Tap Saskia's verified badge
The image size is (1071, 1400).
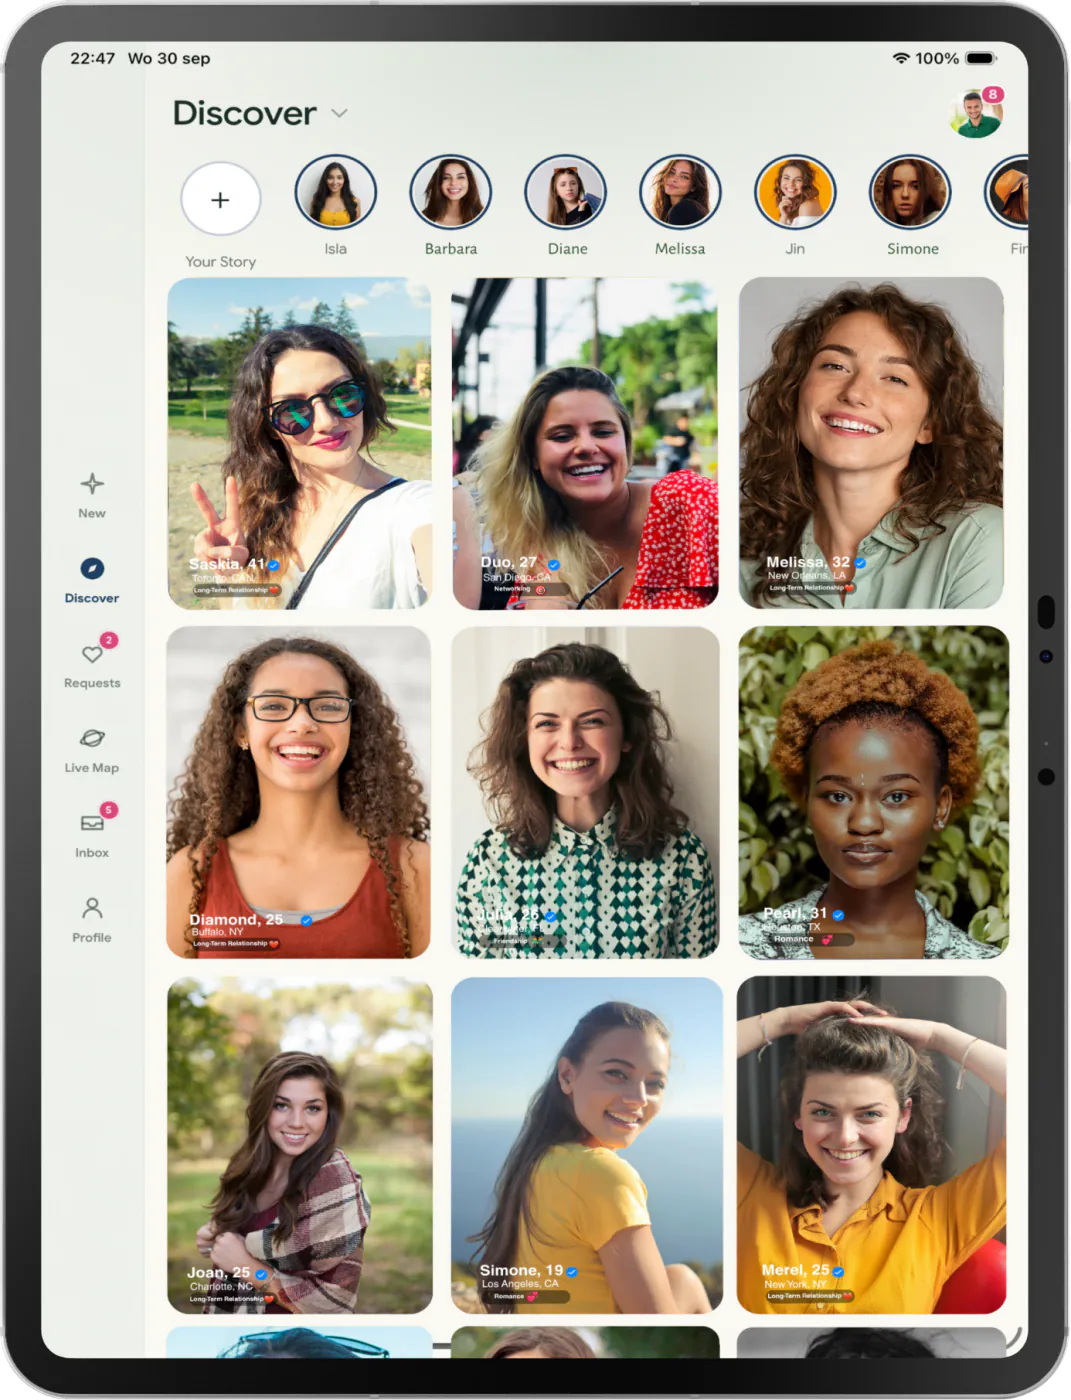pos(274,565)
